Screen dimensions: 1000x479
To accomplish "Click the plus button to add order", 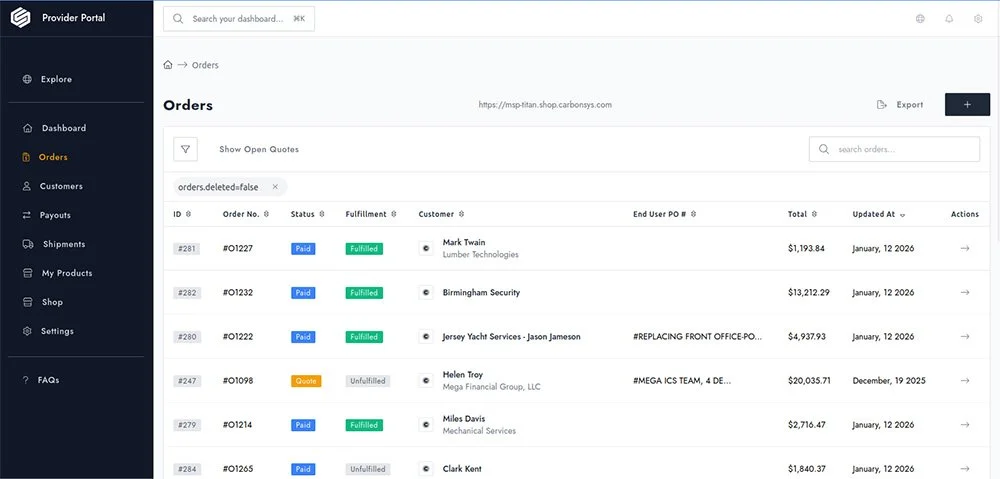I will tap(967, 105).
